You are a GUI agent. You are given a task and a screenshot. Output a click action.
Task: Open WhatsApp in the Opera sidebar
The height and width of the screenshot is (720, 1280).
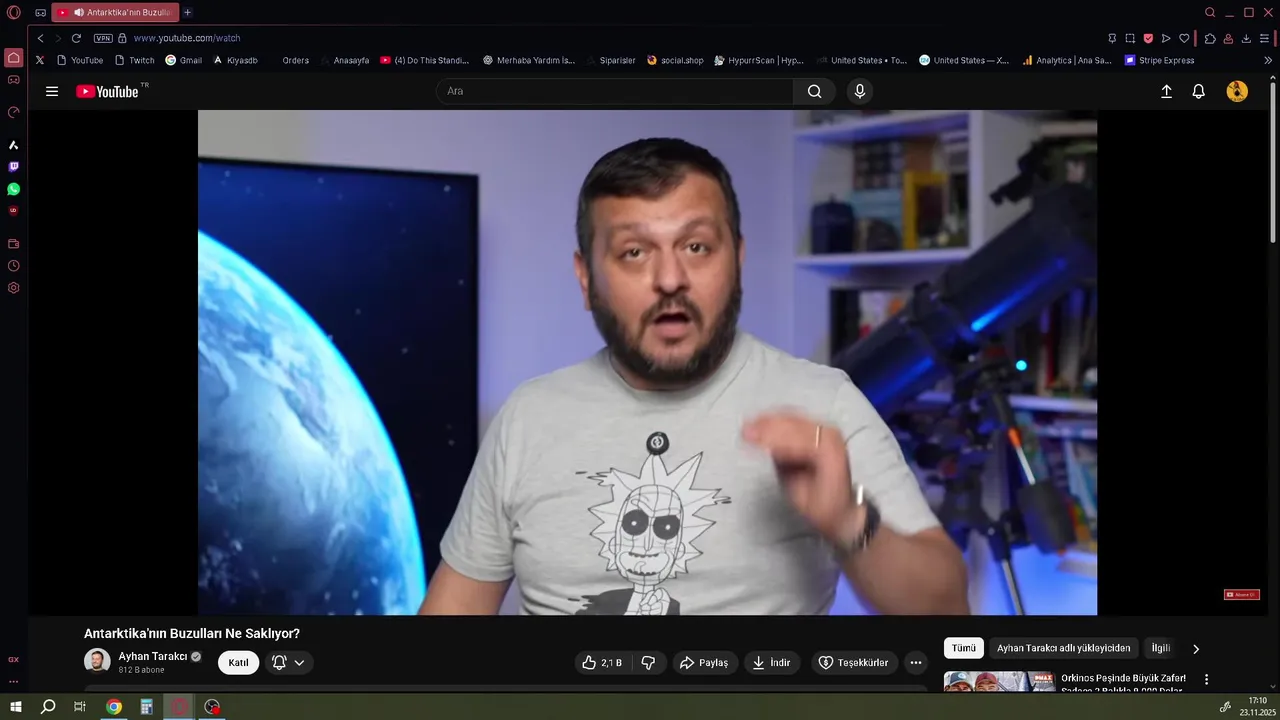[13, 189]
